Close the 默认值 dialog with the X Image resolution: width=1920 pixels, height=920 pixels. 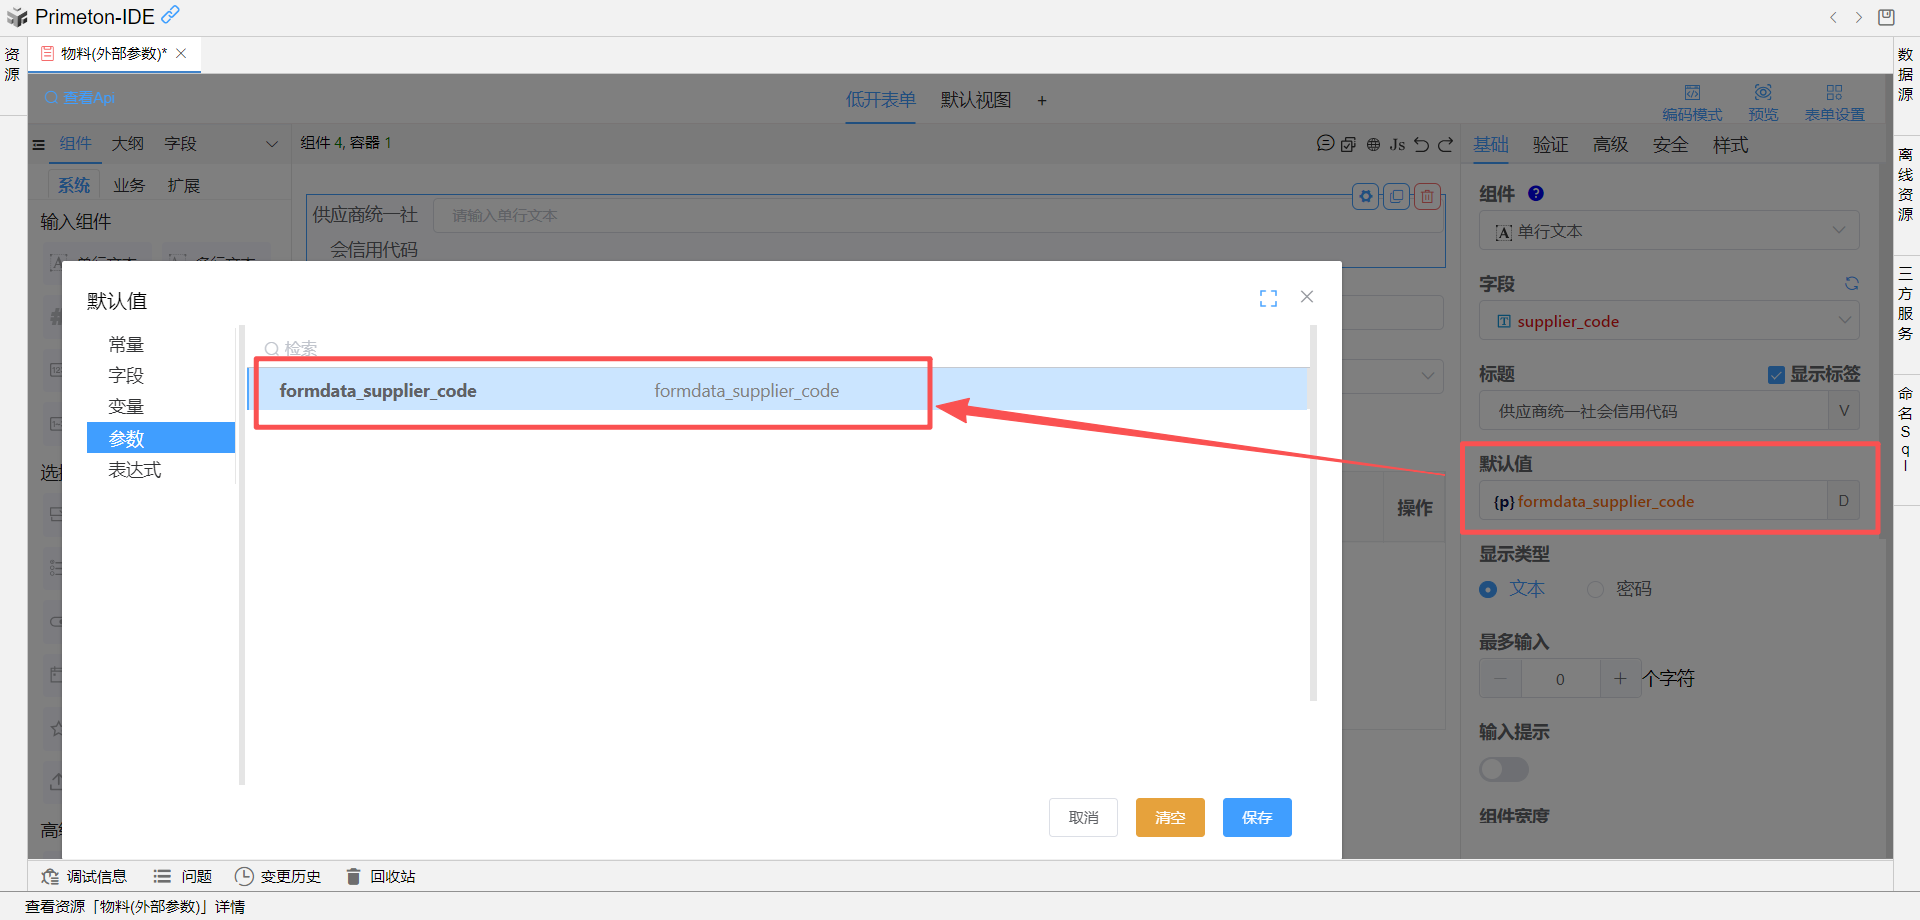point(1307,297)
